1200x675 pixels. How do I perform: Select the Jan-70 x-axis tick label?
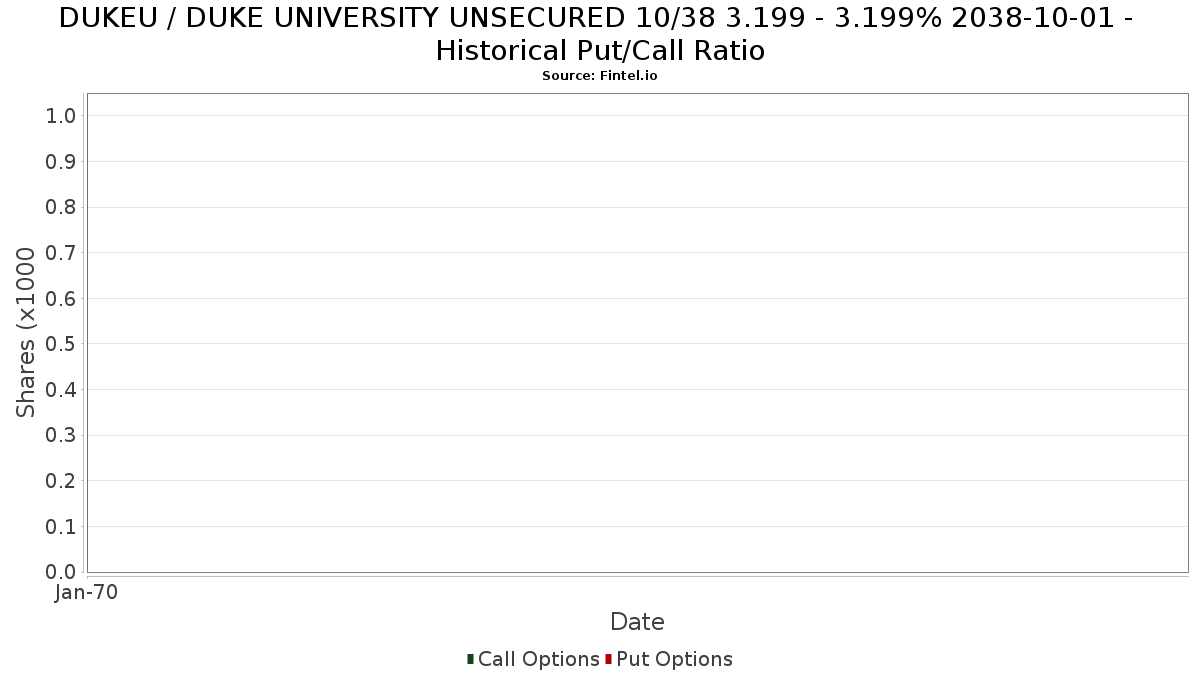87,592
